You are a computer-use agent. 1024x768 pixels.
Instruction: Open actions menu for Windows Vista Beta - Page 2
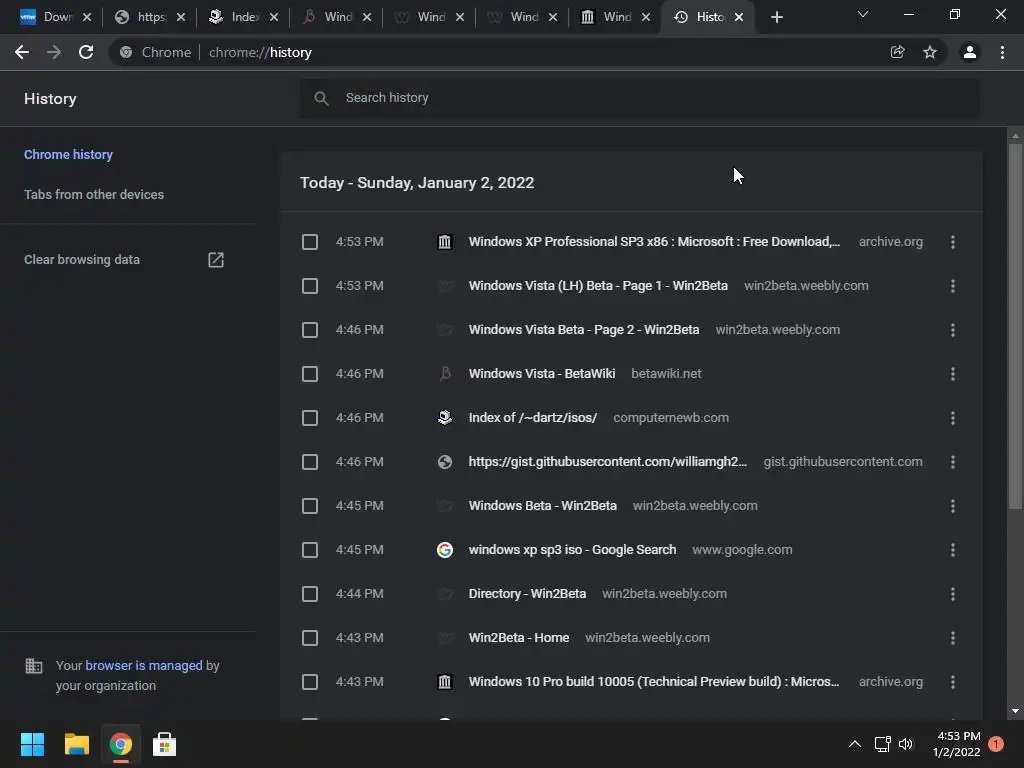point(953,330)
